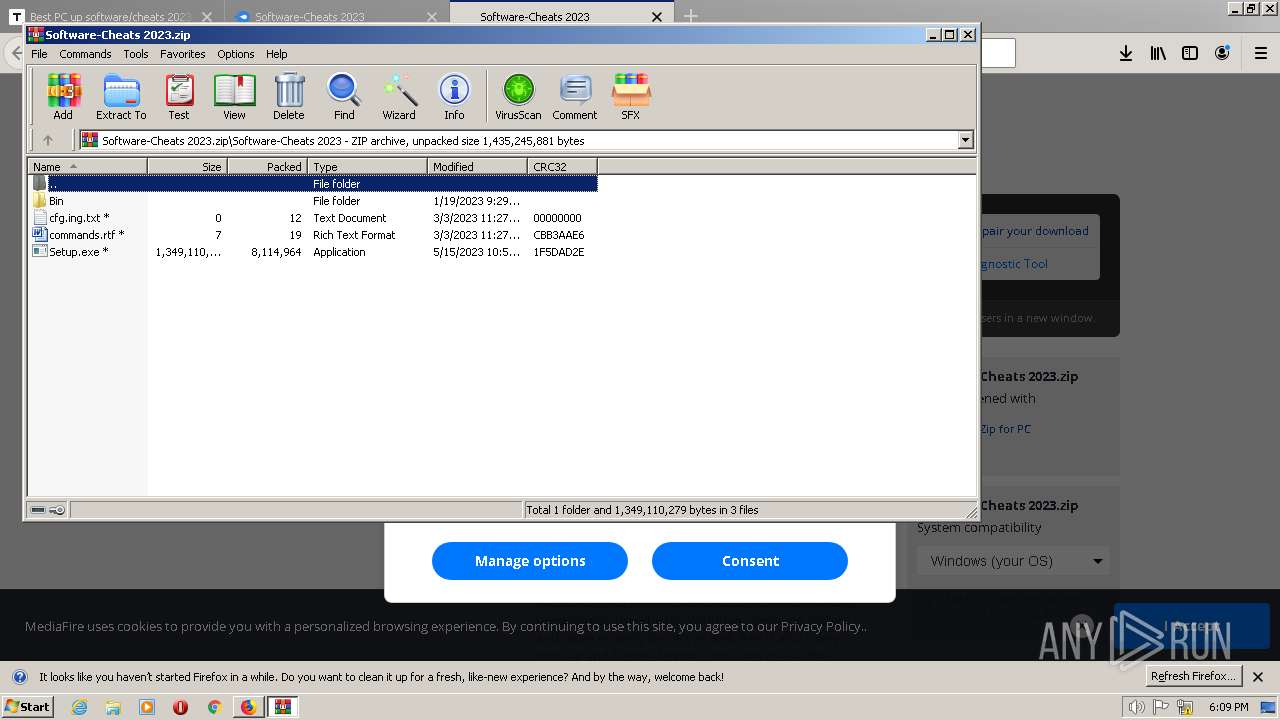Click the Refresh Firefox button
The image size is (1280, 720).
1193,677
